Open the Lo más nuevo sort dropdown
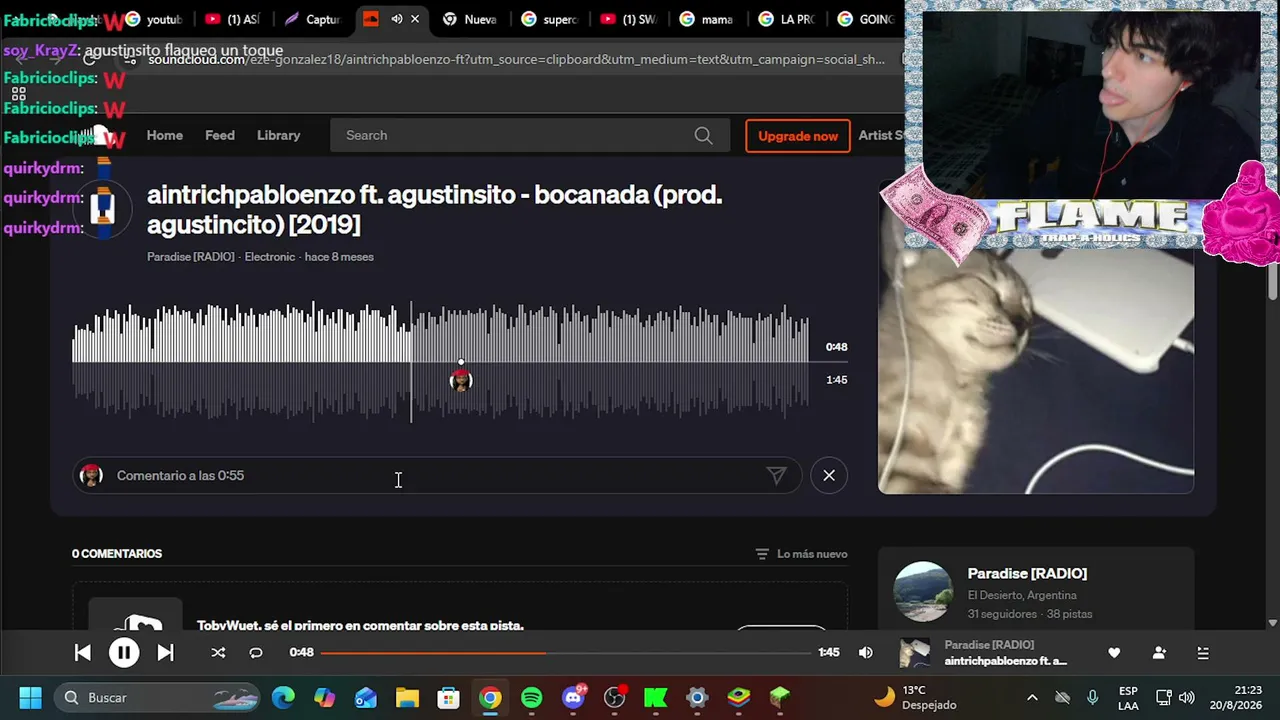This screenshot has width=1280, height=720. click(801, 554)
